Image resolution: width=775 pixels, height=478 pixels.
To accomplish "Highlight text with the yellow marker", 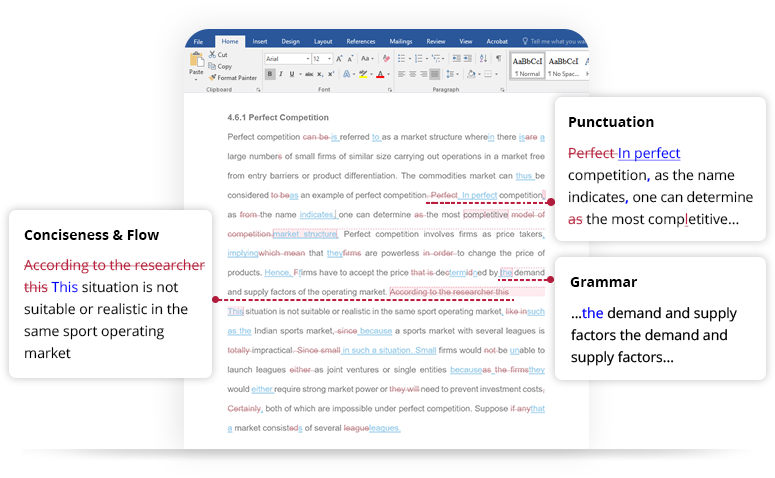I will coord(363,74).
